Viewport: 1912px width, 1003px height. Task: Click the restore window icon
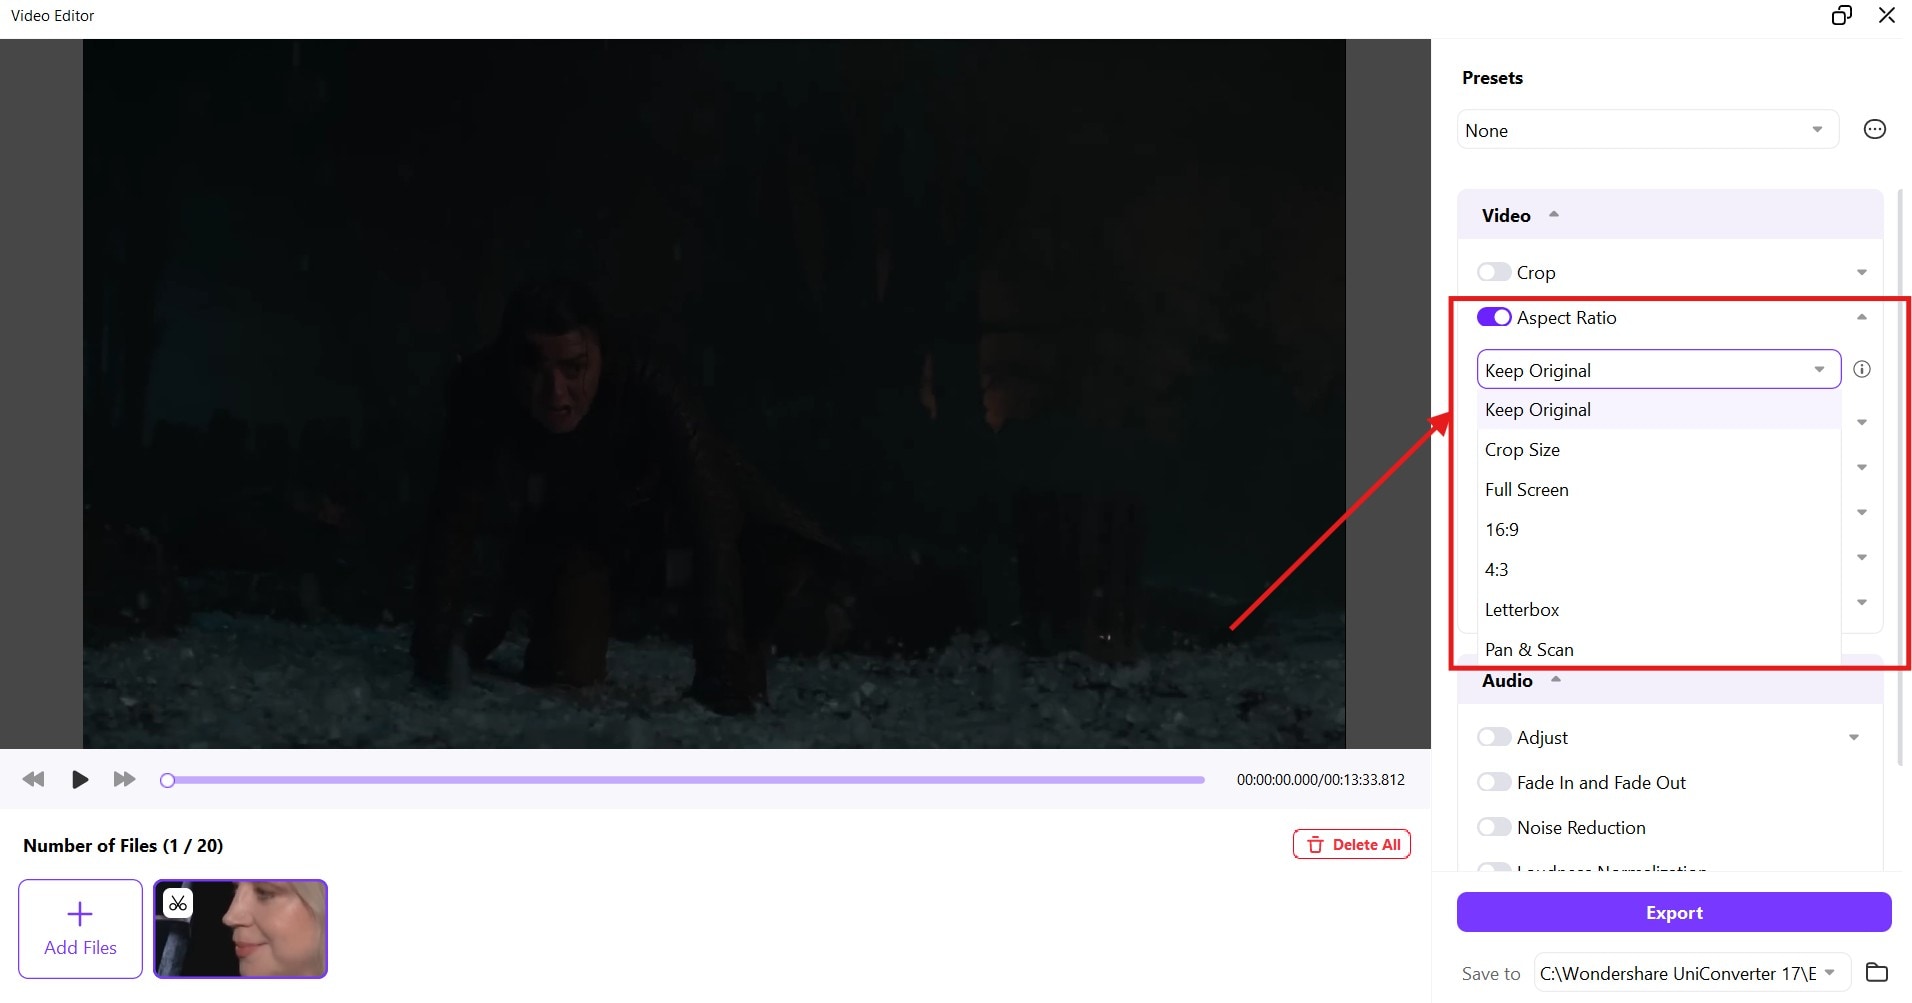tap(1841, 15)
